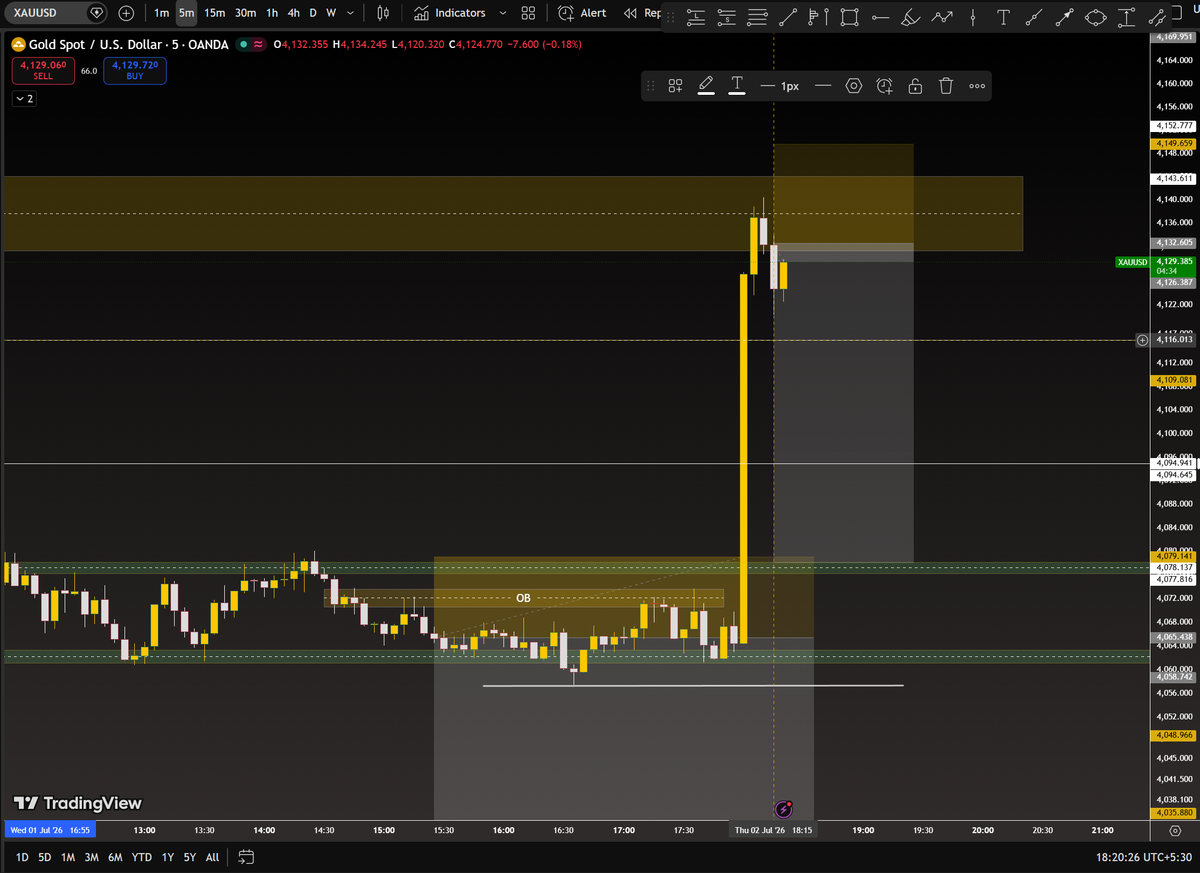The height and width of the screenshot is (873, 1200).
Task: Set date range to 1M
Action: point(68,857)
